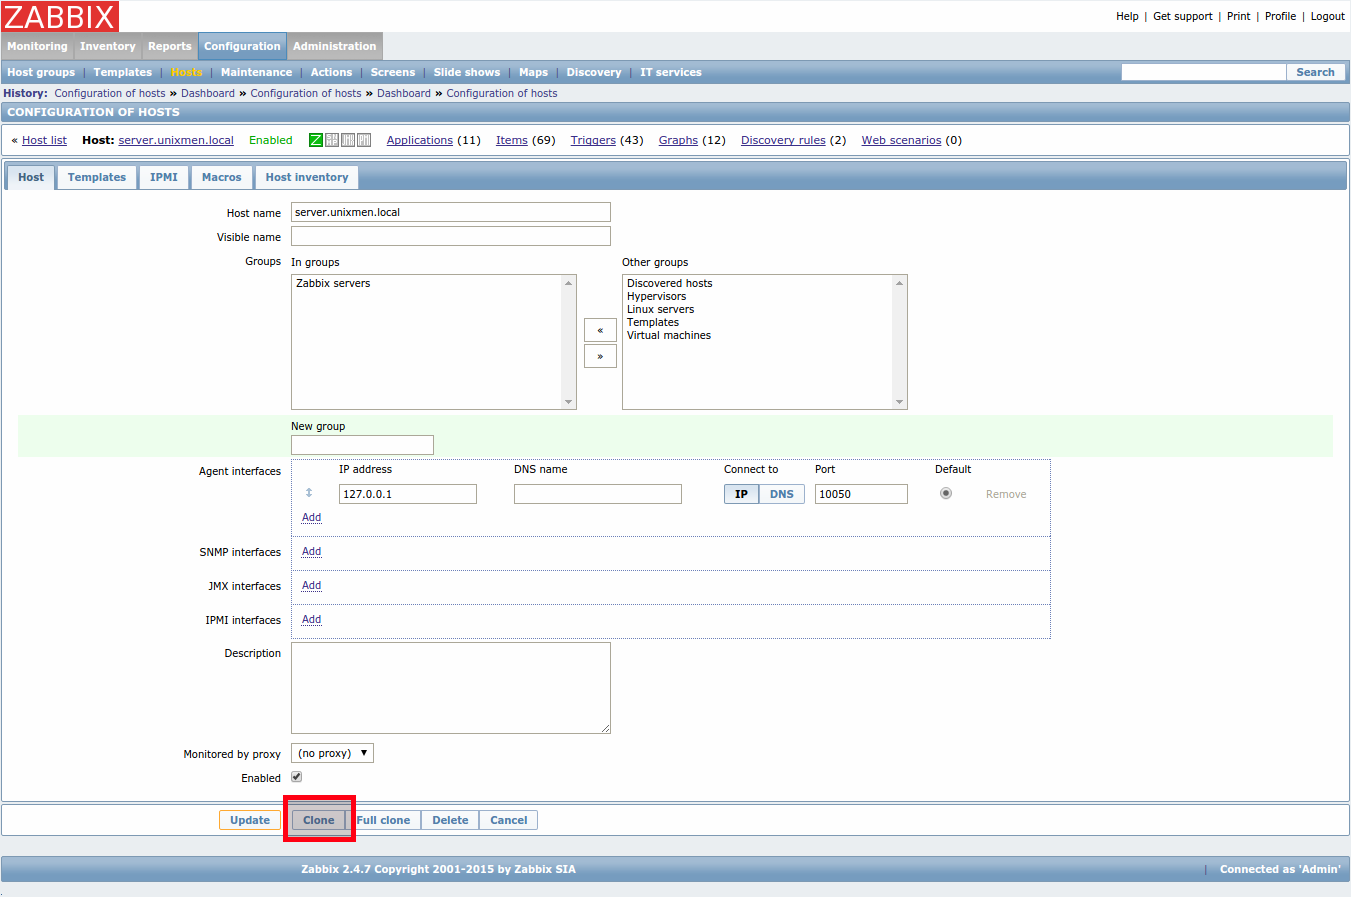Image resolution: width=1351 pixels, height=897 pixels.
Task: Select the Default interface radio button
Action: (x=946, y=493)
